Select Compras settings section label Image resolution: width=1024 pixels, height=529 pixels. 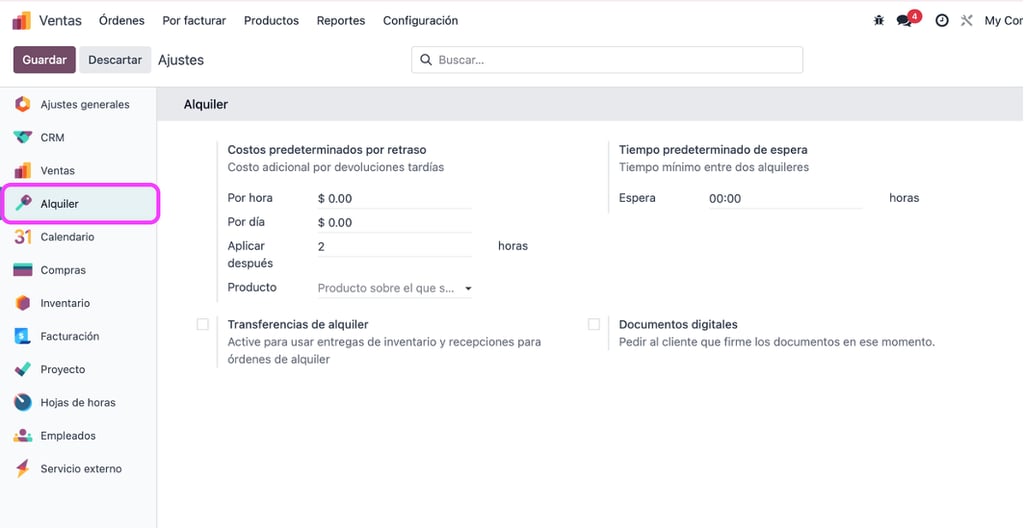coord(63,270)
